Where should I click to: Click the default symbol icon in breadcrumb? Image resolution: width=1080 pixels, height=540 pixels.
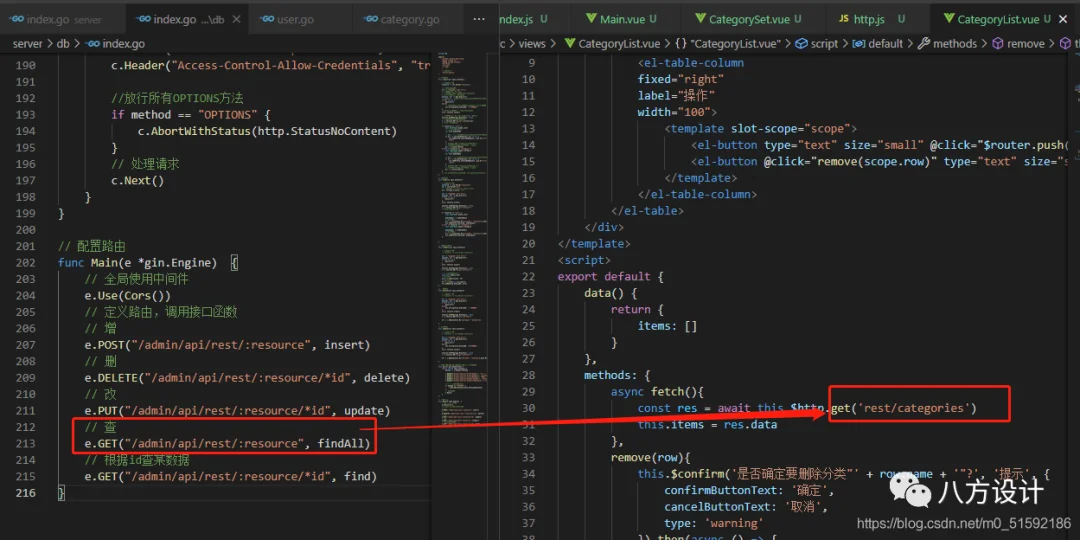point(858,43)
